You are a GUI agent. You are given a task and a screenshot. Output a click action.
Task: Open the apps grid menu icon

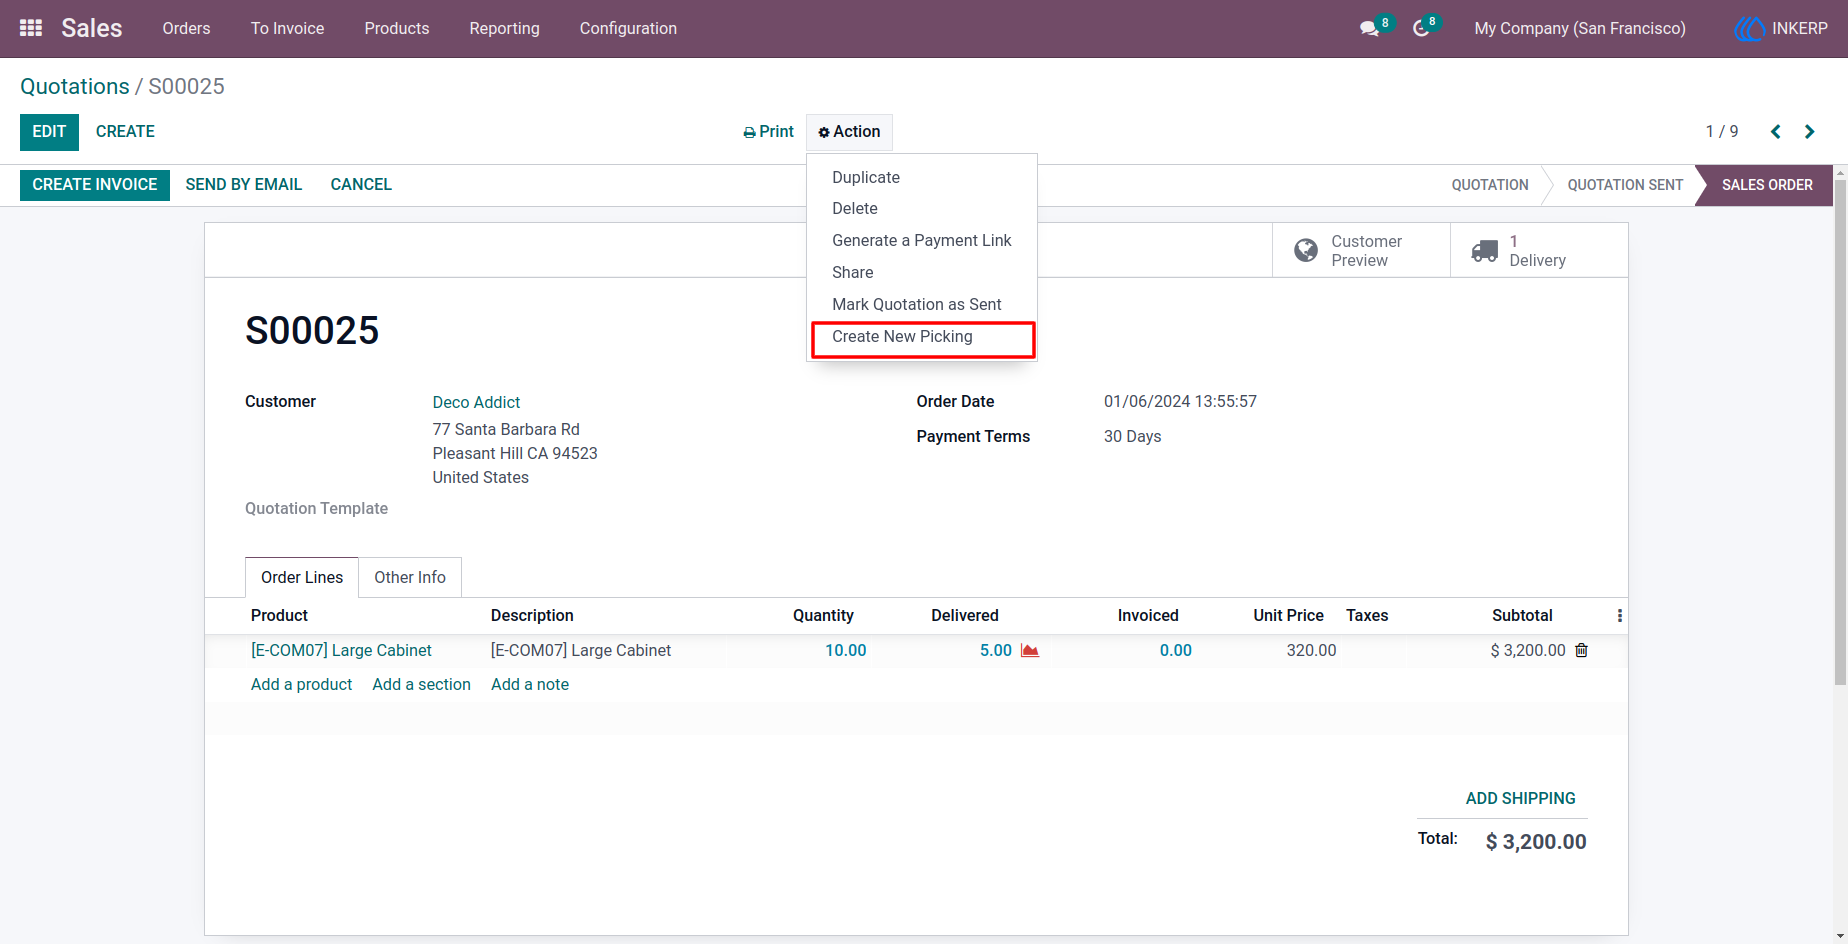click(x=31, y=28)
